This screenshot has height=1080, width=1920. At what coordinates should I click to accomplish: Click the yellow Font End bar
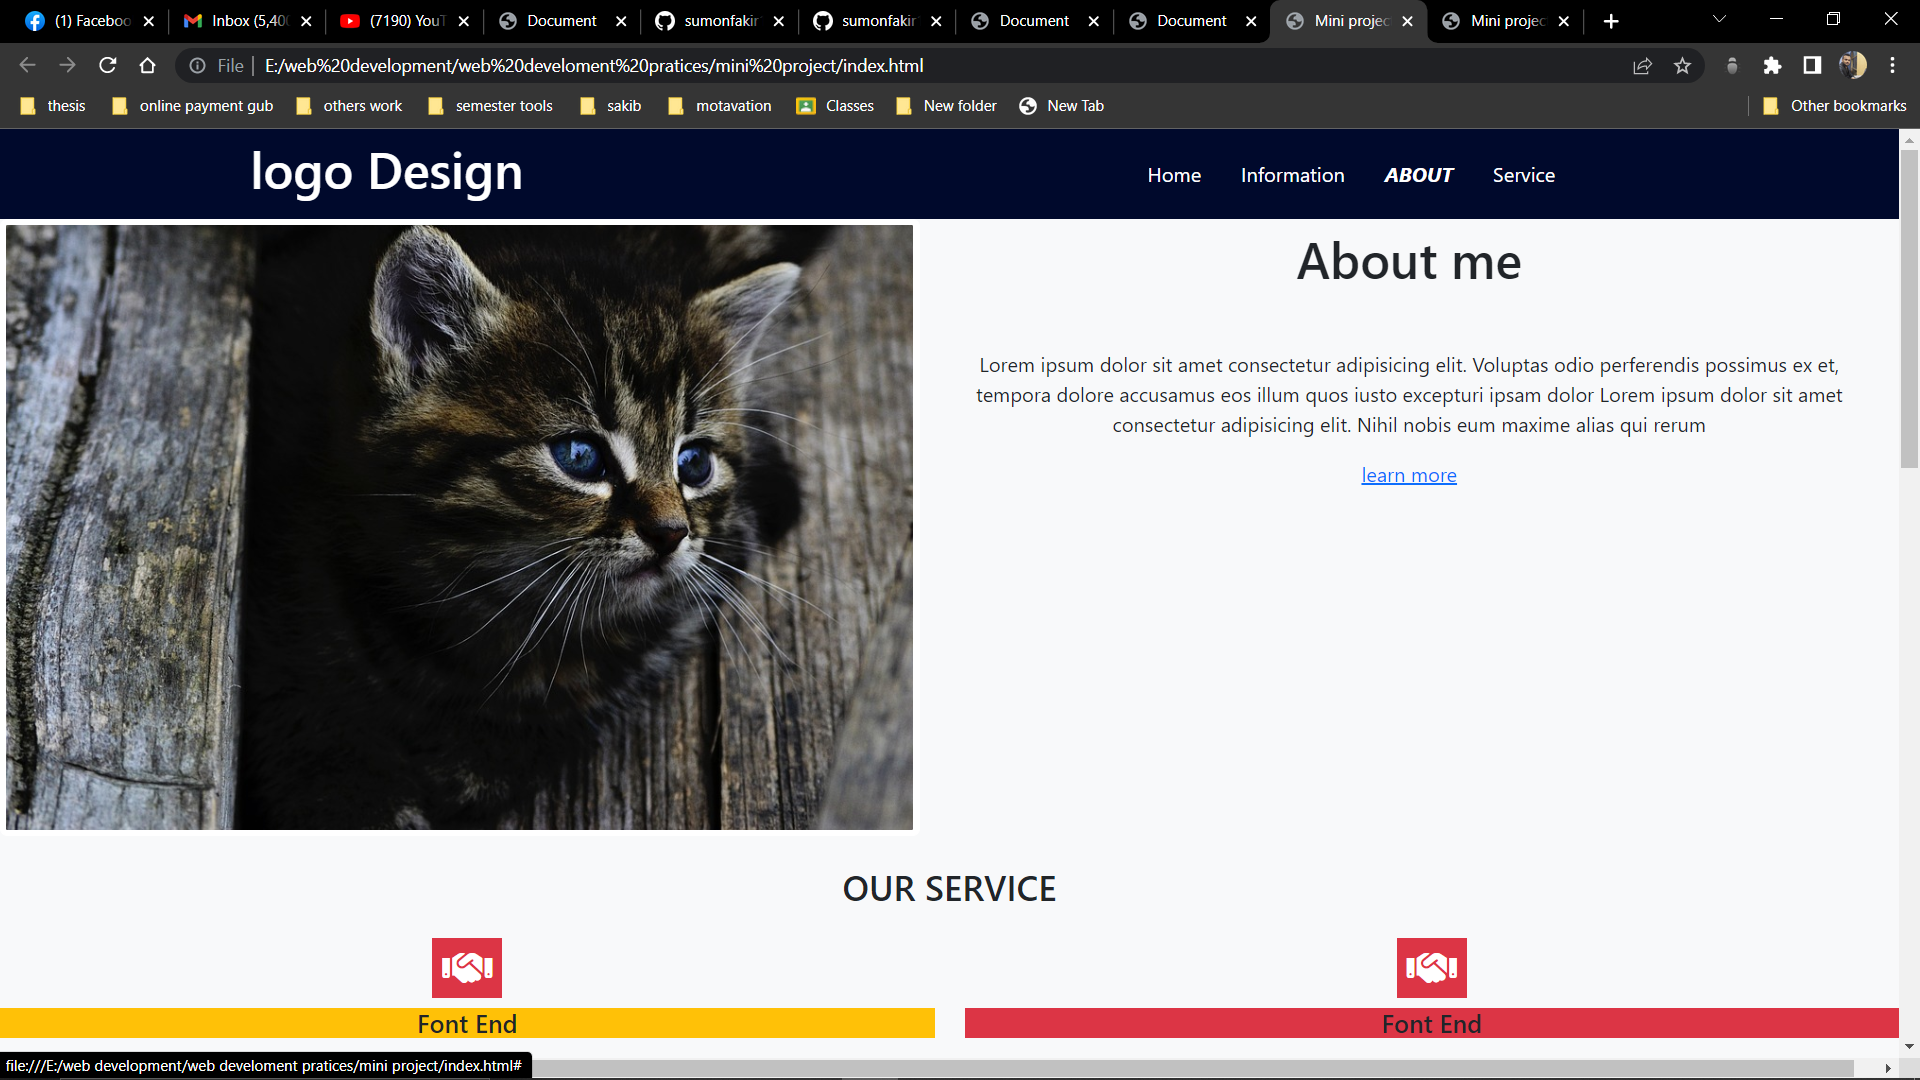click(x=467, y=1023)
